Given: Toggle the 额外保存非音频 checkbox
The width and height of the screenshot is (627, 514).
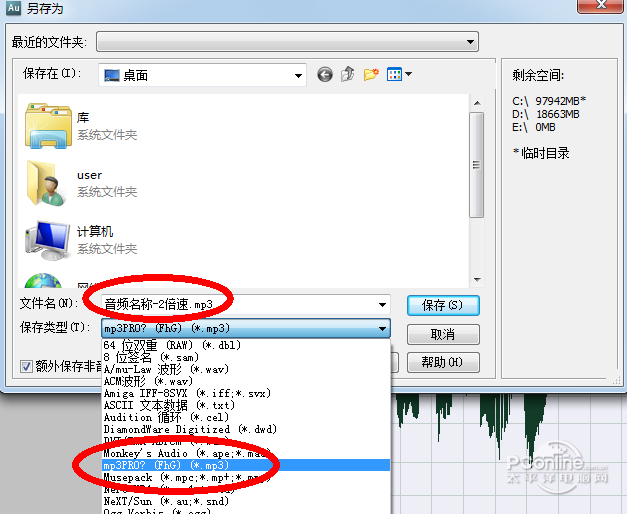Looking at the screenshot, I should point(26,366).
